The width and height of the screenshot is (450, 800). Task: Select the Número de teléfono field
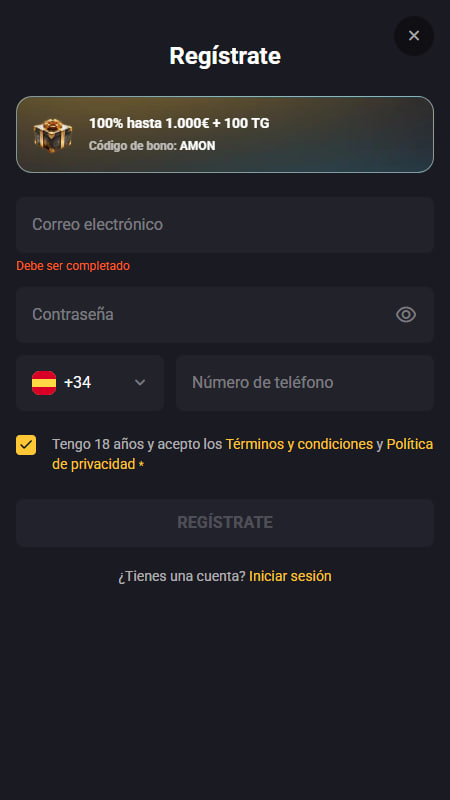(x=305, y=383)
